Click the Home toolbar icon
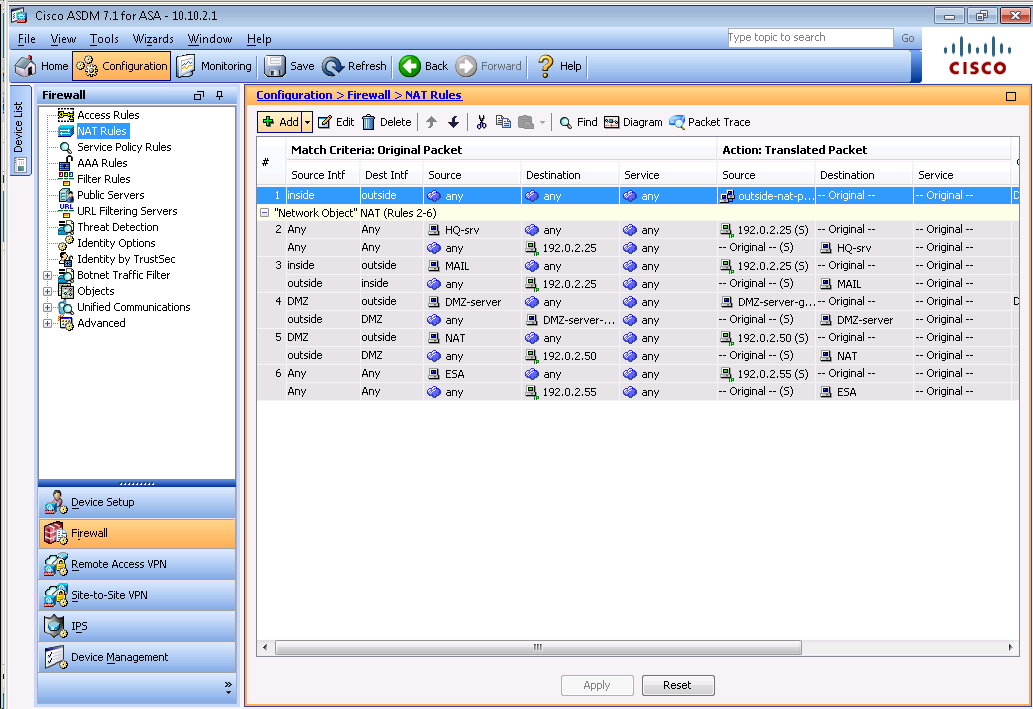Screen dimensions: 1033x709 (x=42, y=66)
